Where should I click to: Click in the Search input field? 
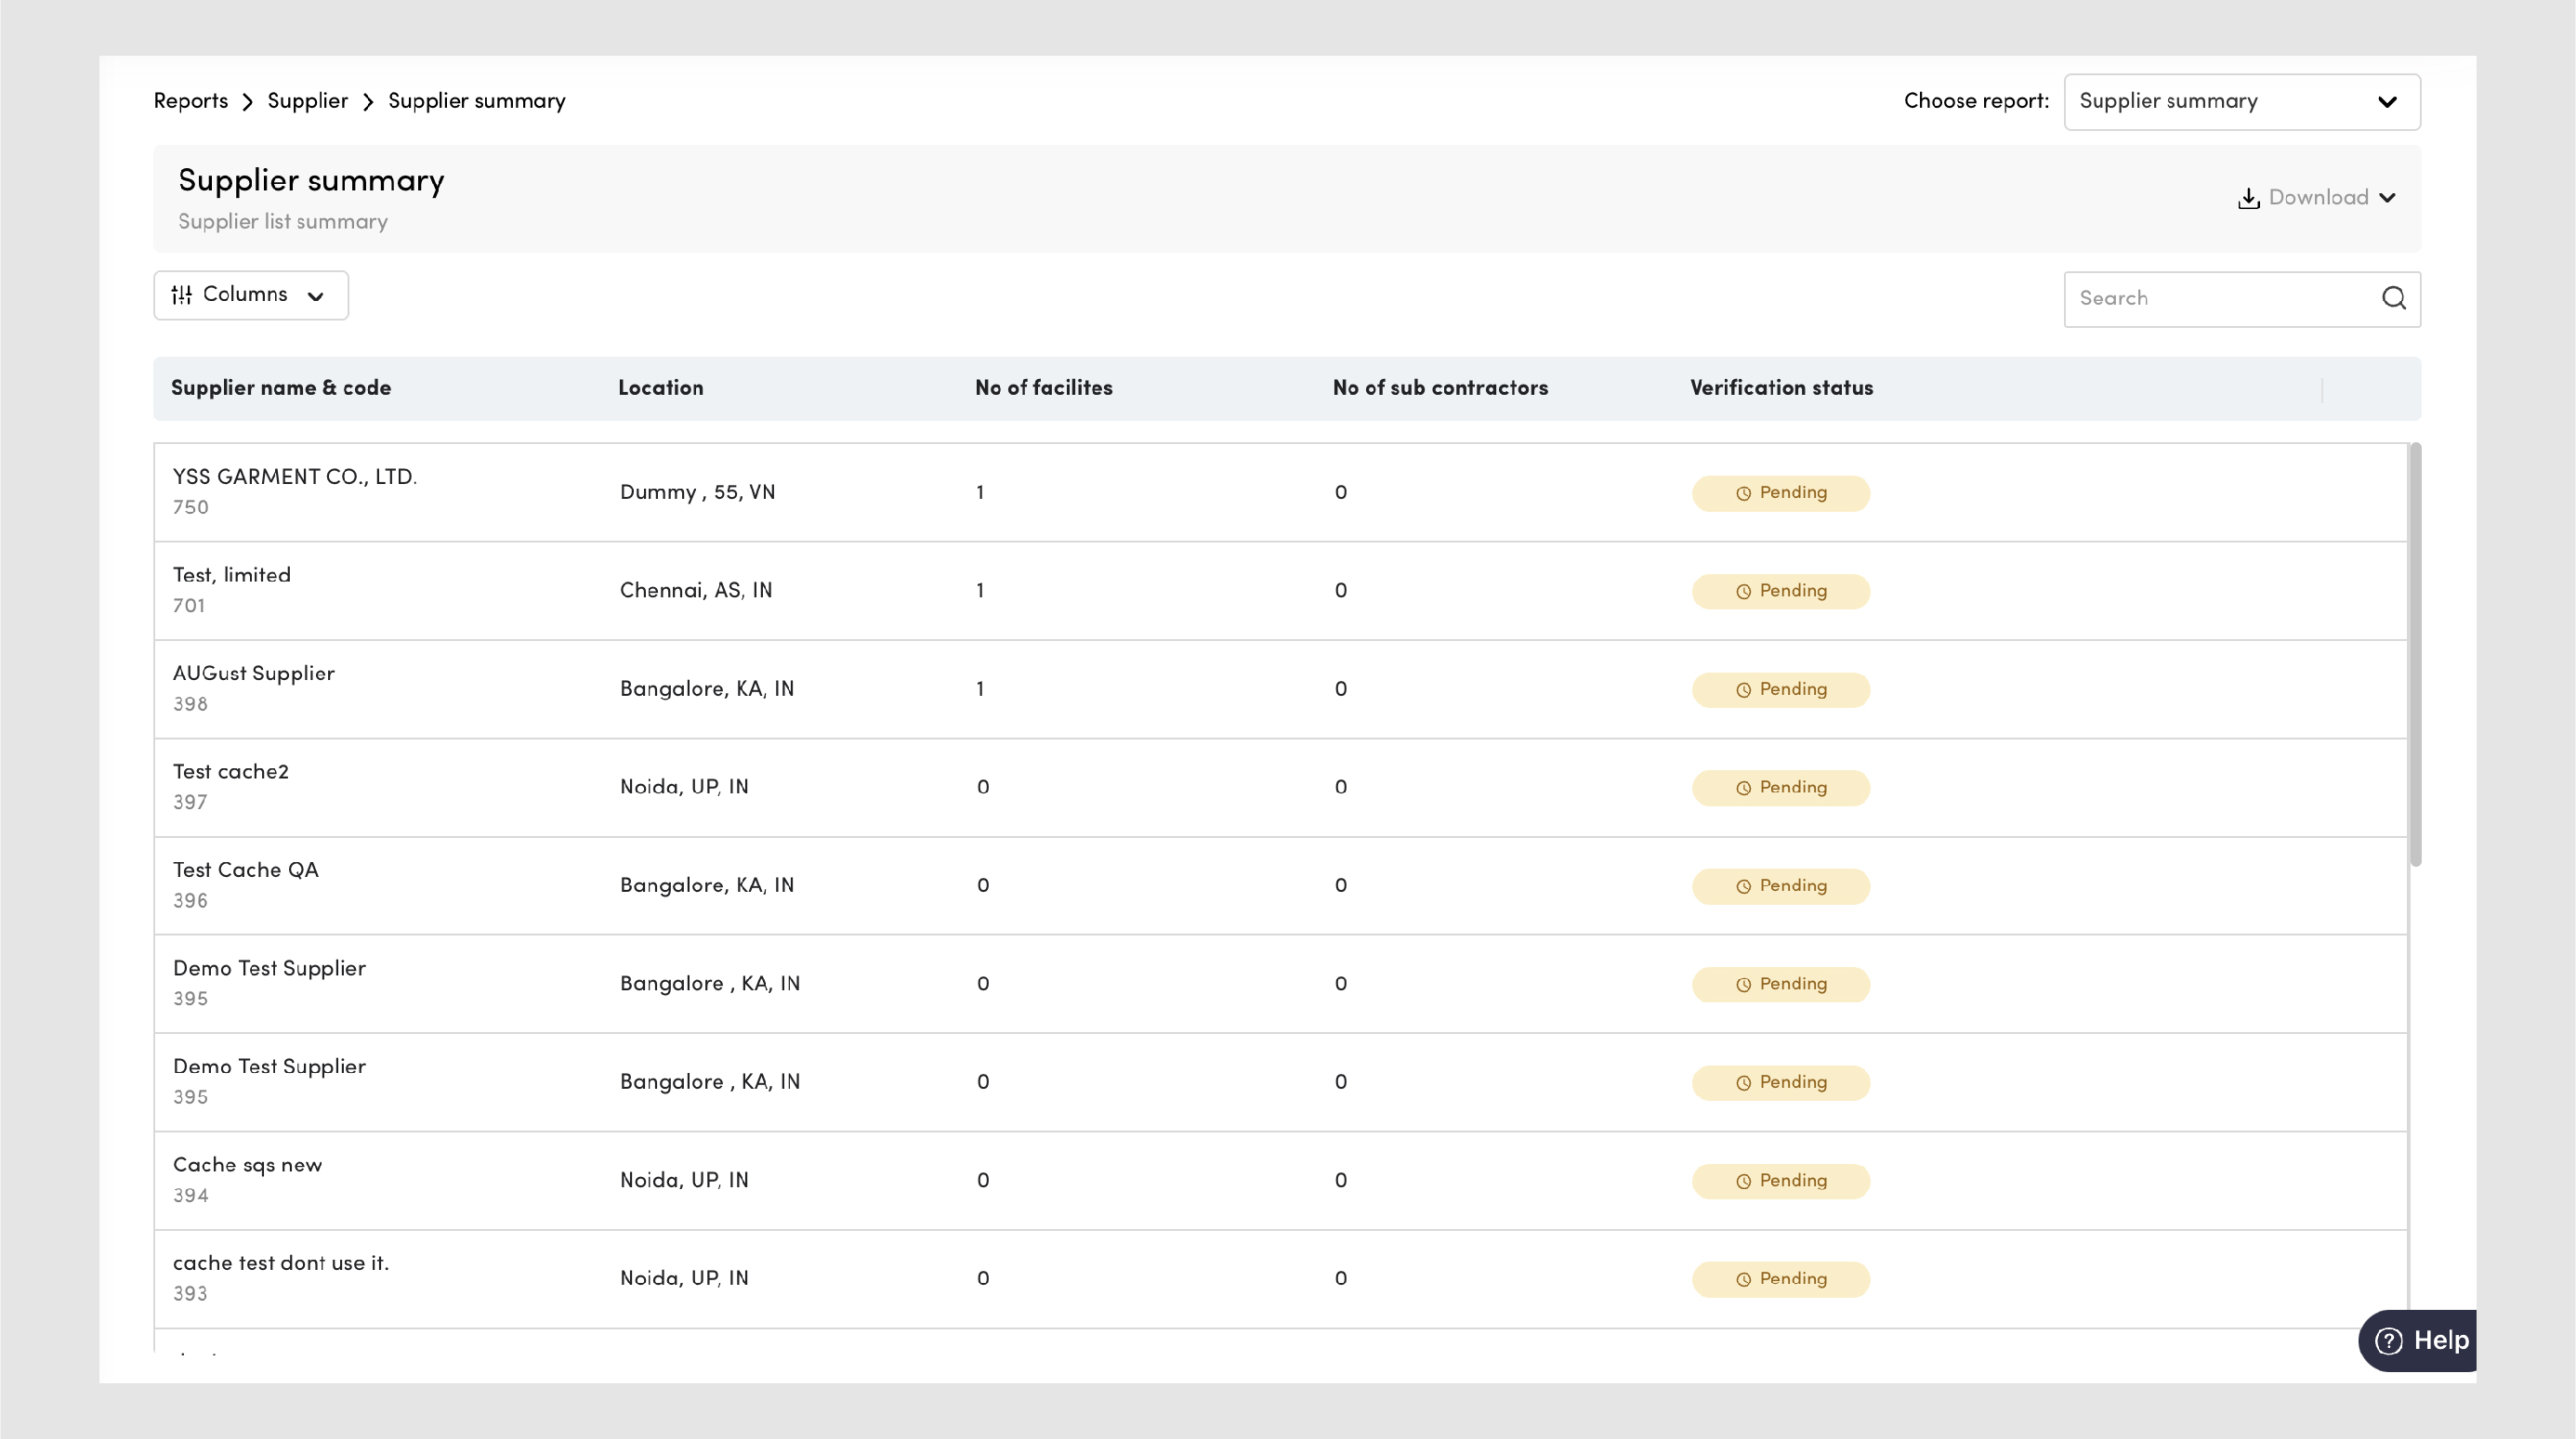coord(2220,298)
